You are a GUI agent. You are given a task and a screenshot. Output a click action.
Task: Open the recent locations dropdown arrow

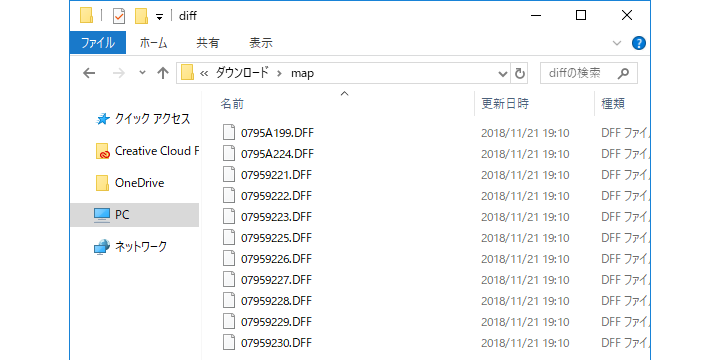pos(142,73)
